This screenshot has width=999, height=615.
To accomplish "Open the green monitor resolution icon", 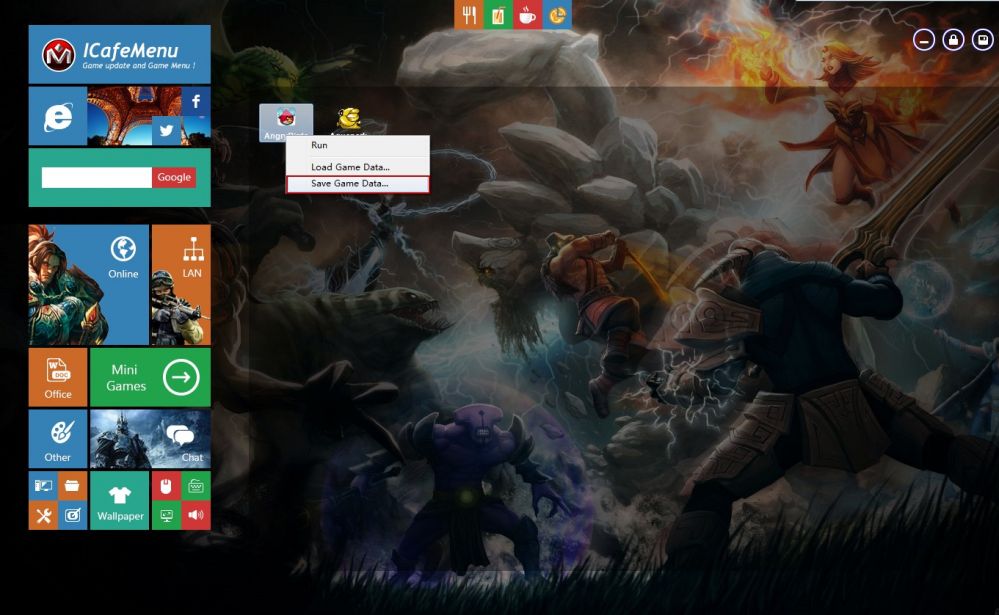I will [166, 516].
